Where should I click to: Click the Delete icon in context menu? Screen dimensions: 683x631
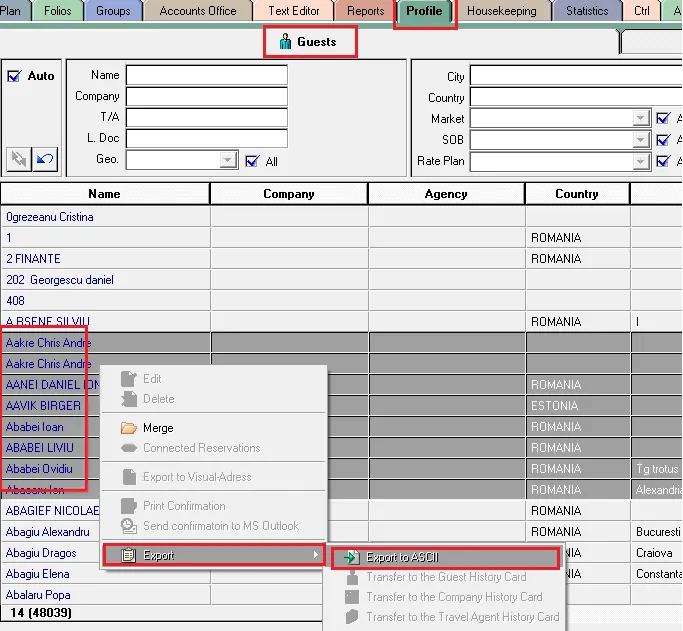click(x=128, y=399)
